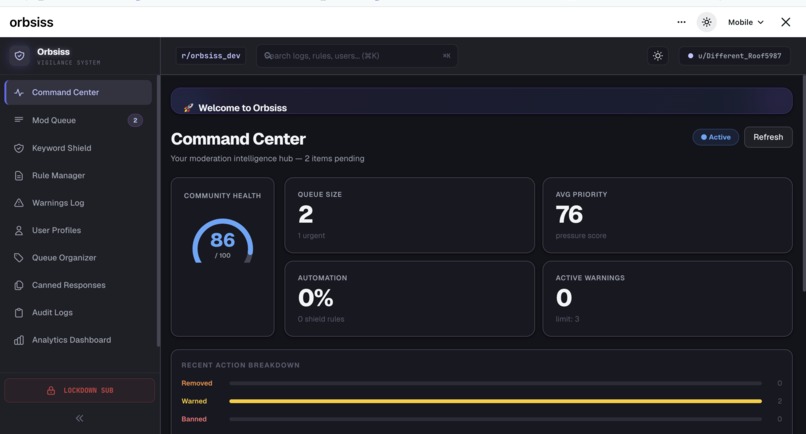Viewport: 806px width, 434px height.
Task: View the Audit Logs
Action: (78, 313)
